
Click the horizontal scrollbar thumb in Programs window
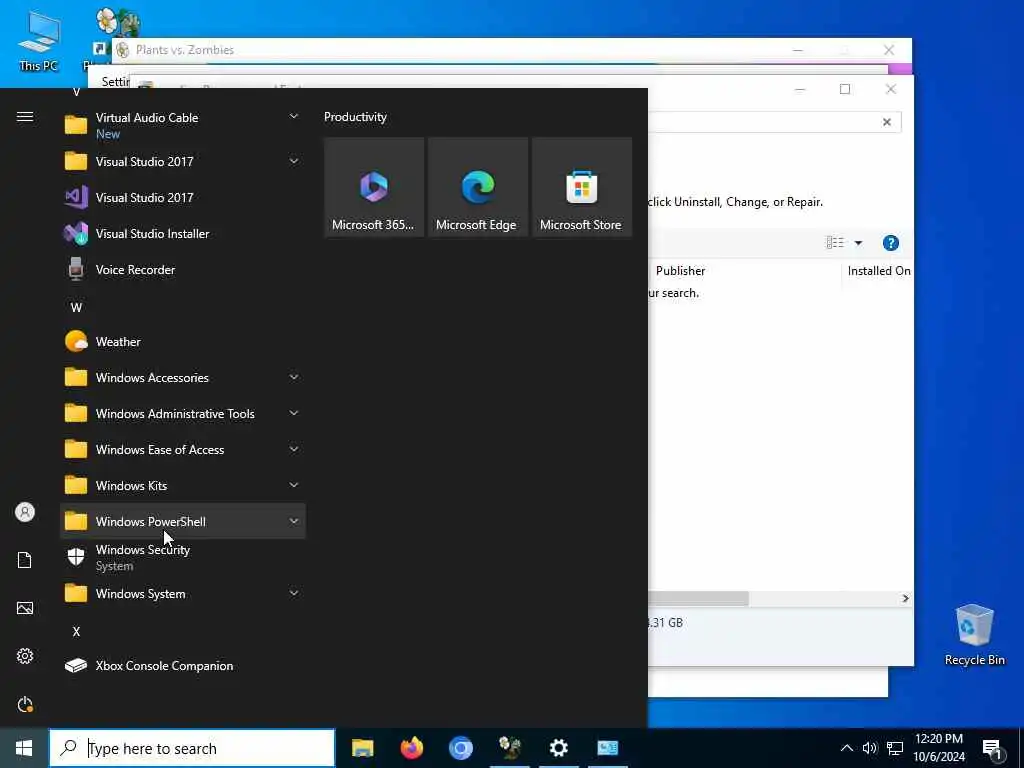[x=698, y=598]
